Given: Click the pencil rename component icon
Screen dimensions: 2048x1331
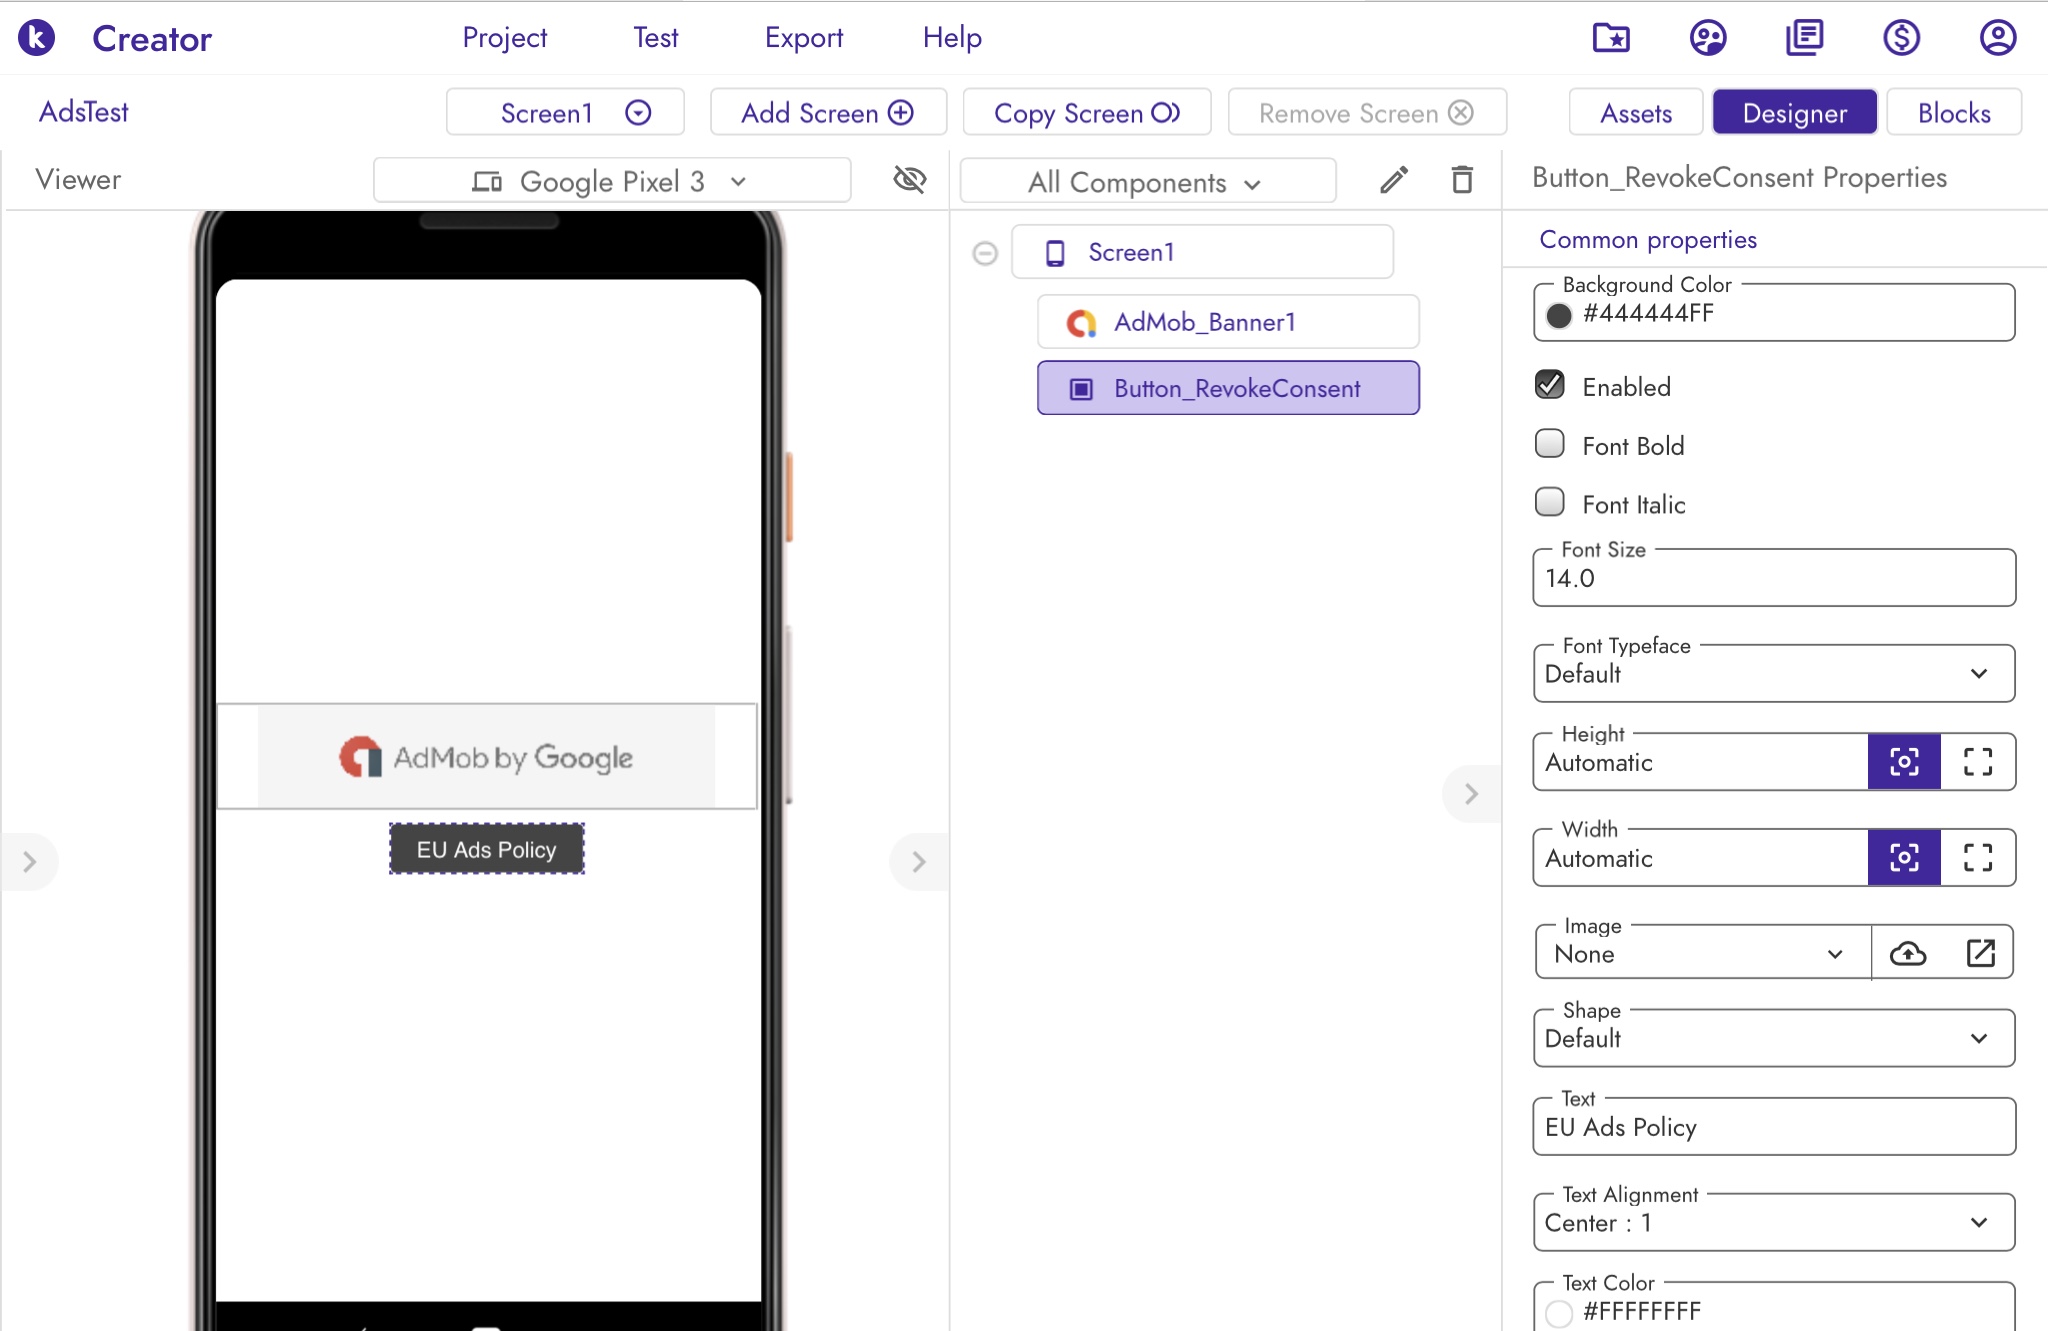Looking at the screenshot, I should tap(1394, 180).
